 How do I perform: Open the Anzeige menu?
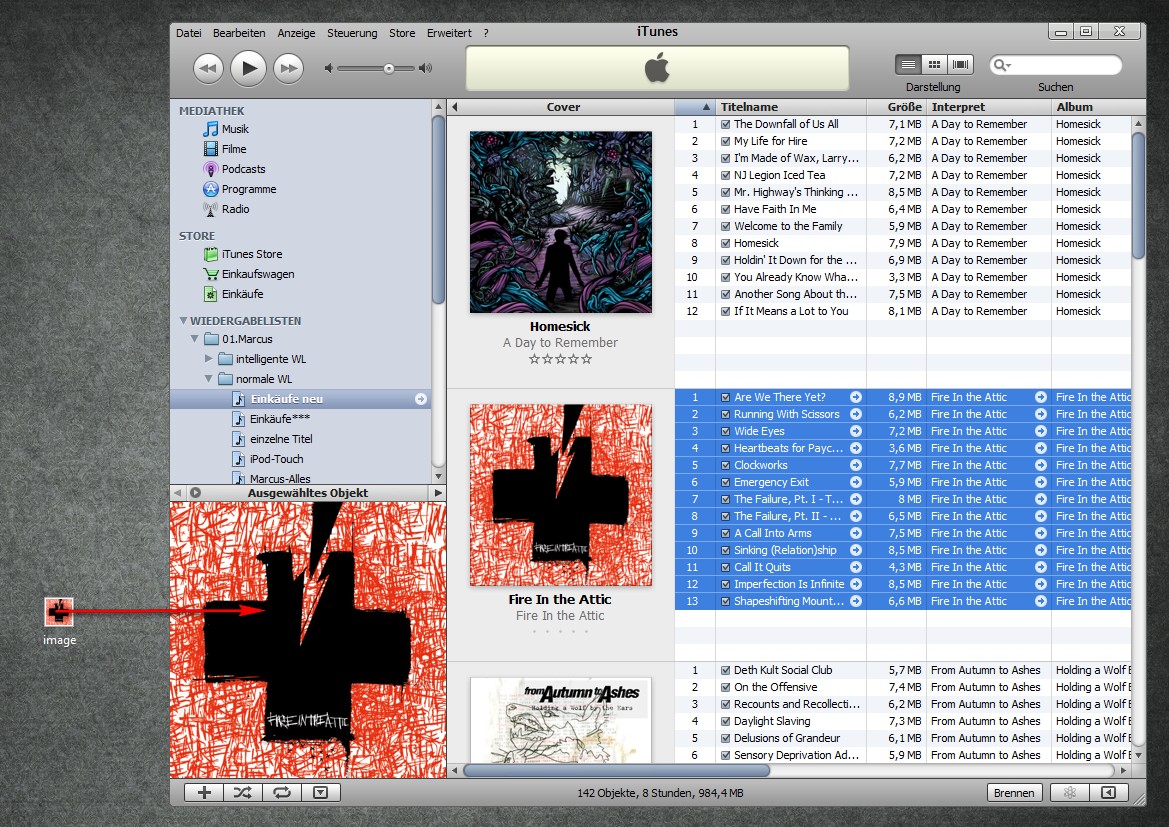(x=296, y=33)
